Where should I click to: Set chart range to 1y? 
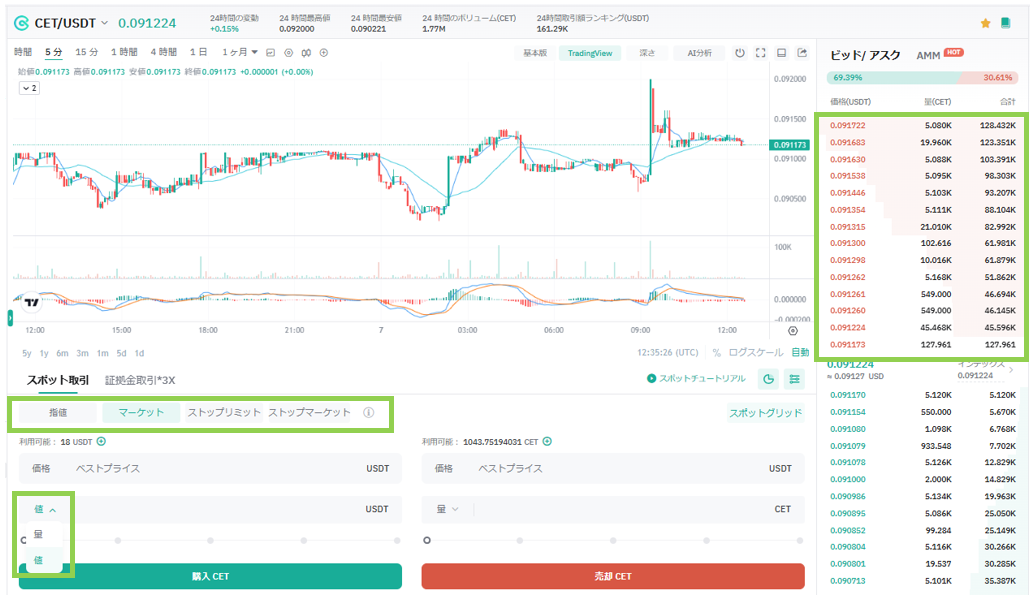click(44, 353)
